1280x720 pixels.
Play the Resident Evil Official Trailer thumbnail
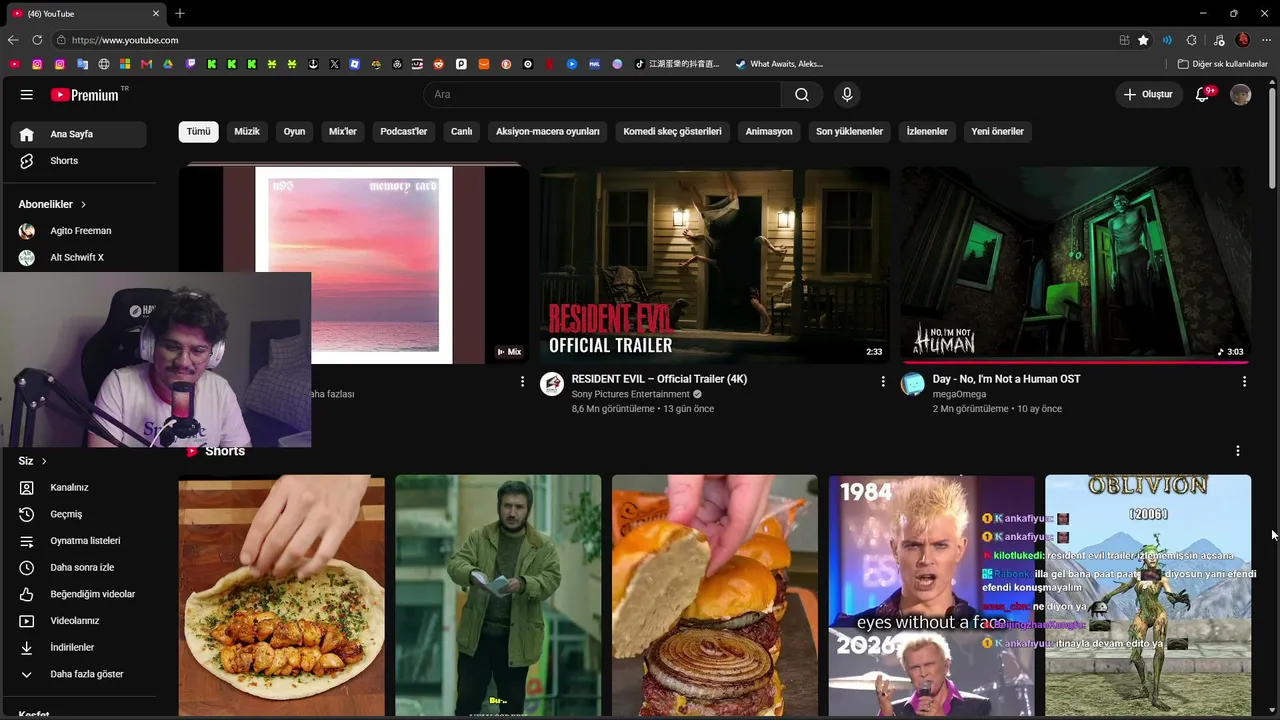tap(715, 265)
